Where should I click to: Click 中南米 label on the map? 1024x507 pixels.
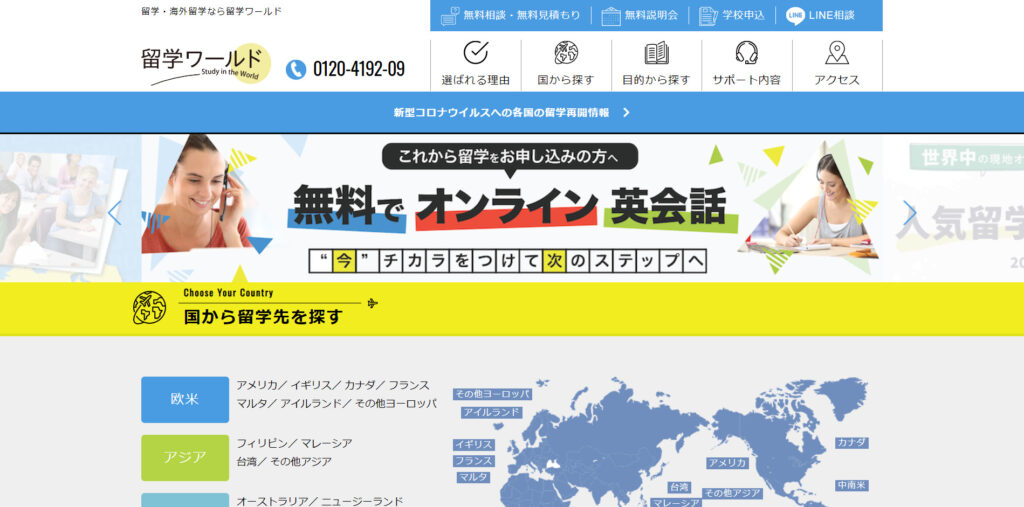pos(852,485)
